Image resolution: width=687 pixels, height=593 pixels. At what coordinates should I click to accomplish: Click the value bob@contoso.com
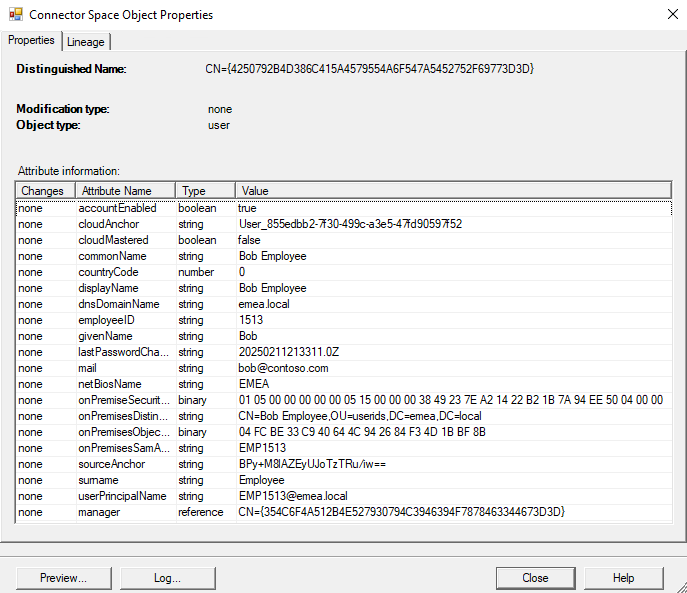pyautogui.click(x=283, y=368)
